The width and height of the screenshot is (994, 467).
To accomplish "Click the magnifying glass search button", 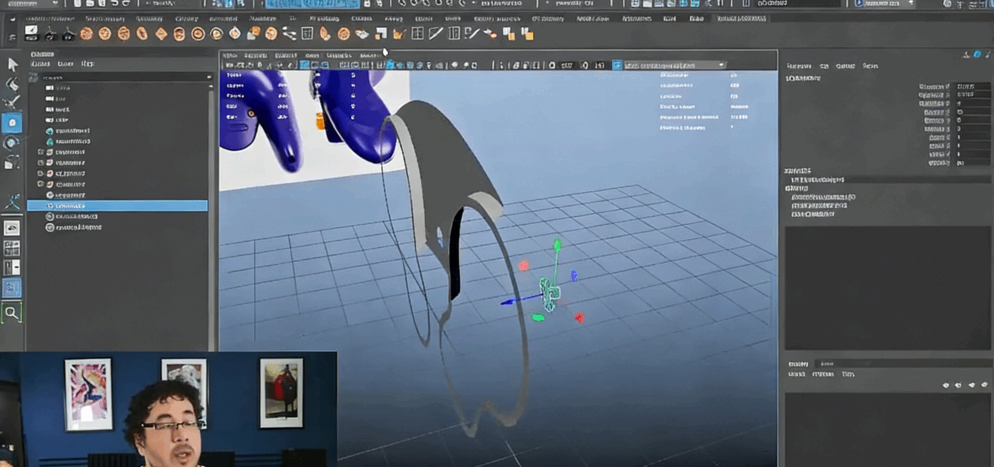I will pyautogui.click(x=11, y=312).
